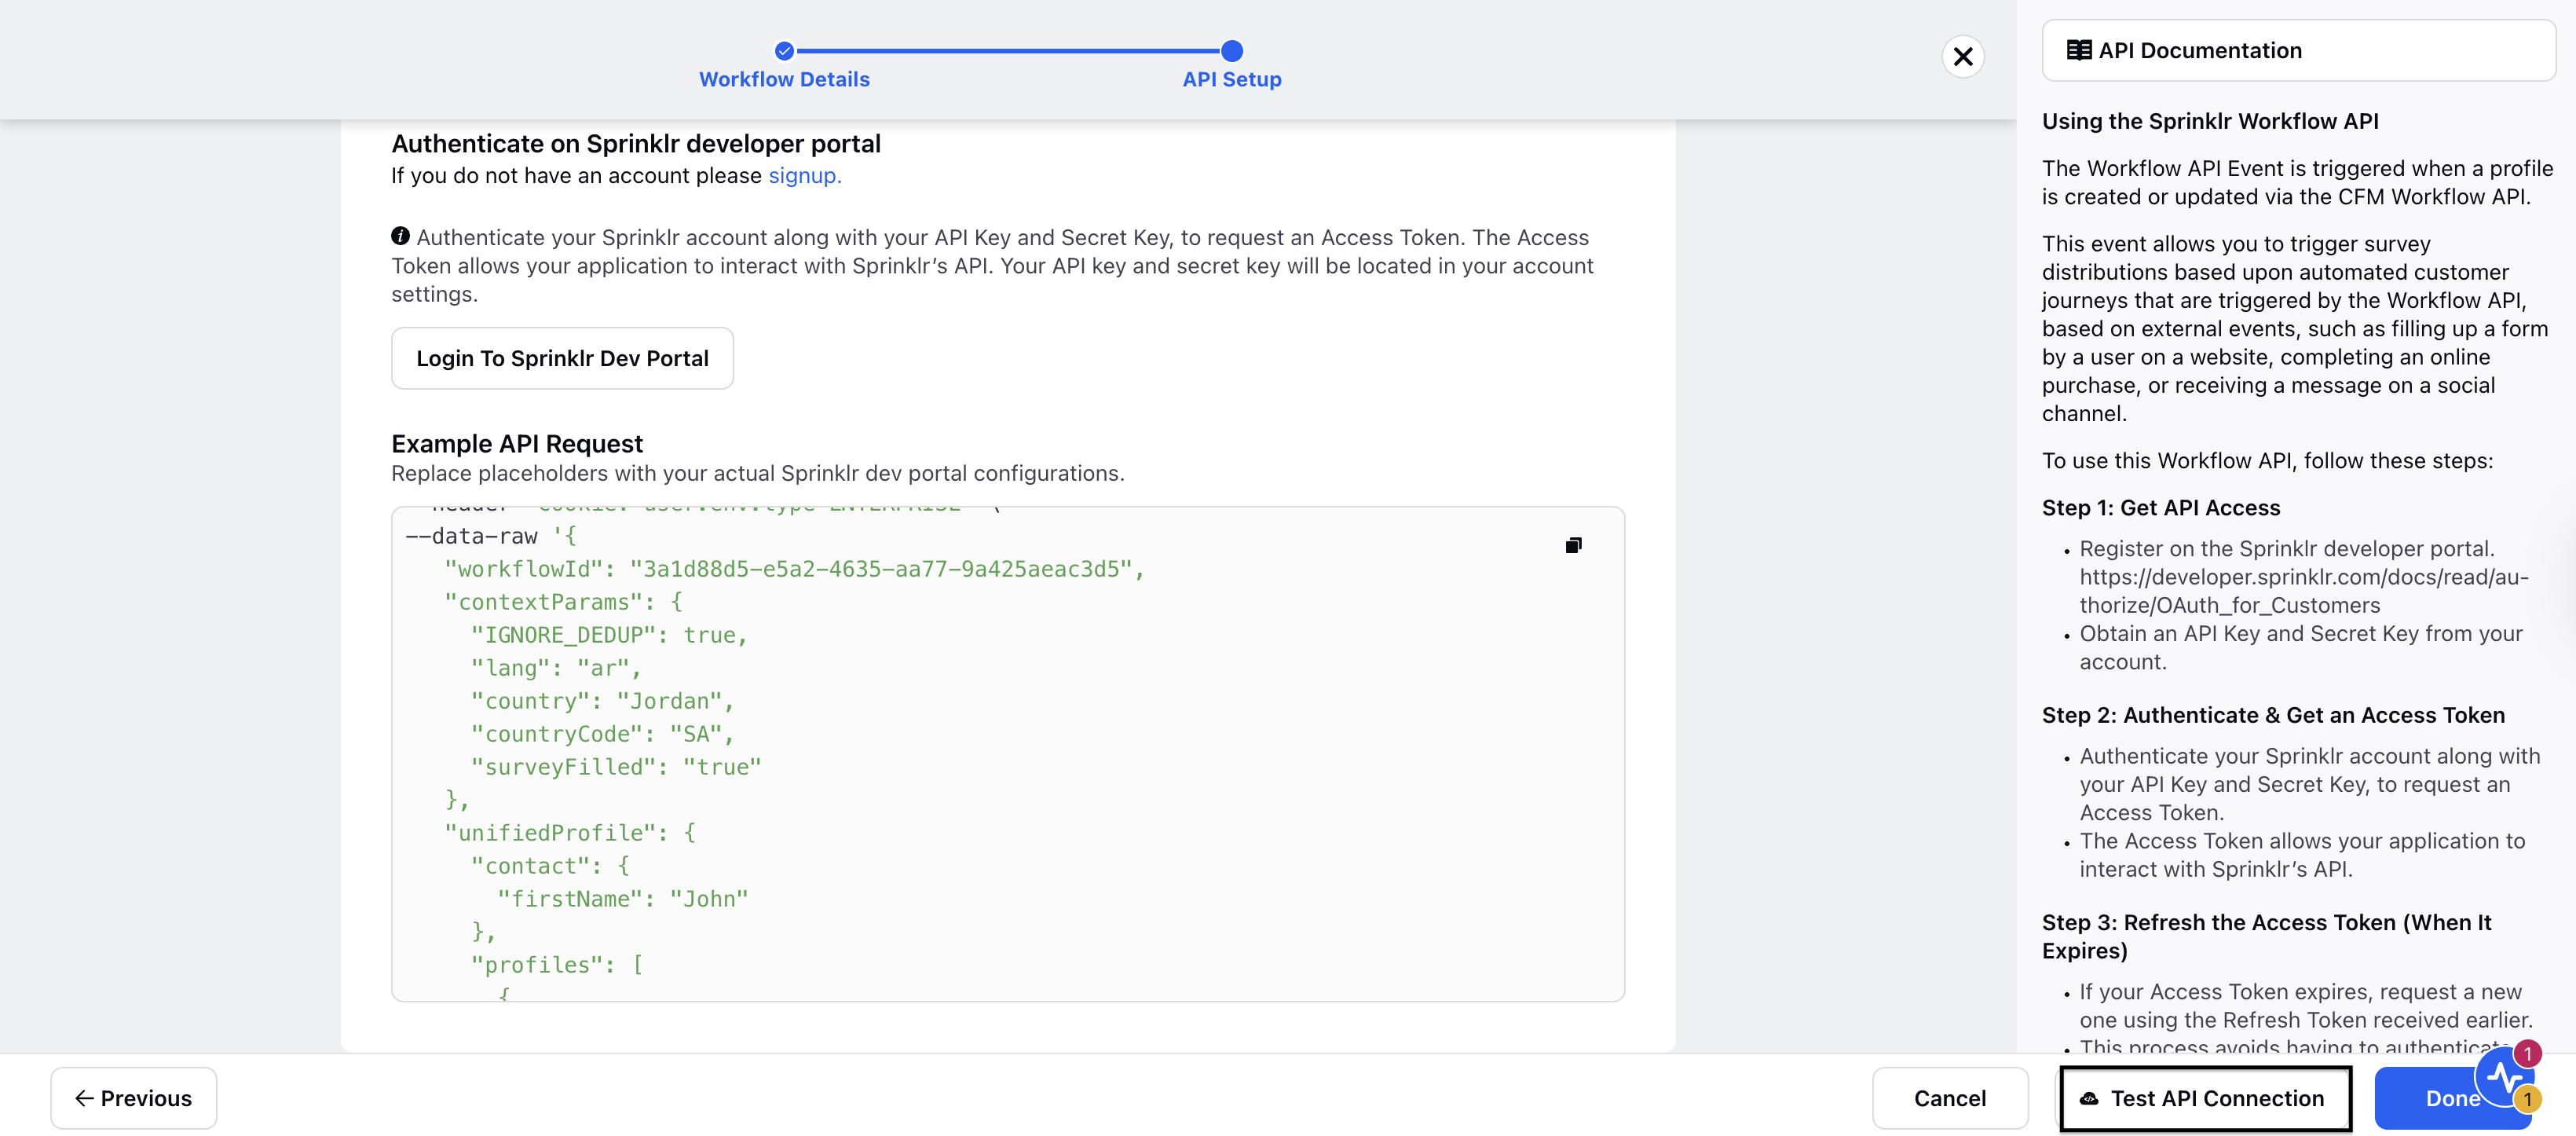Click the "profiles": [ code line
This screenshot has width=2576, height=1136.
pos(557,965)
